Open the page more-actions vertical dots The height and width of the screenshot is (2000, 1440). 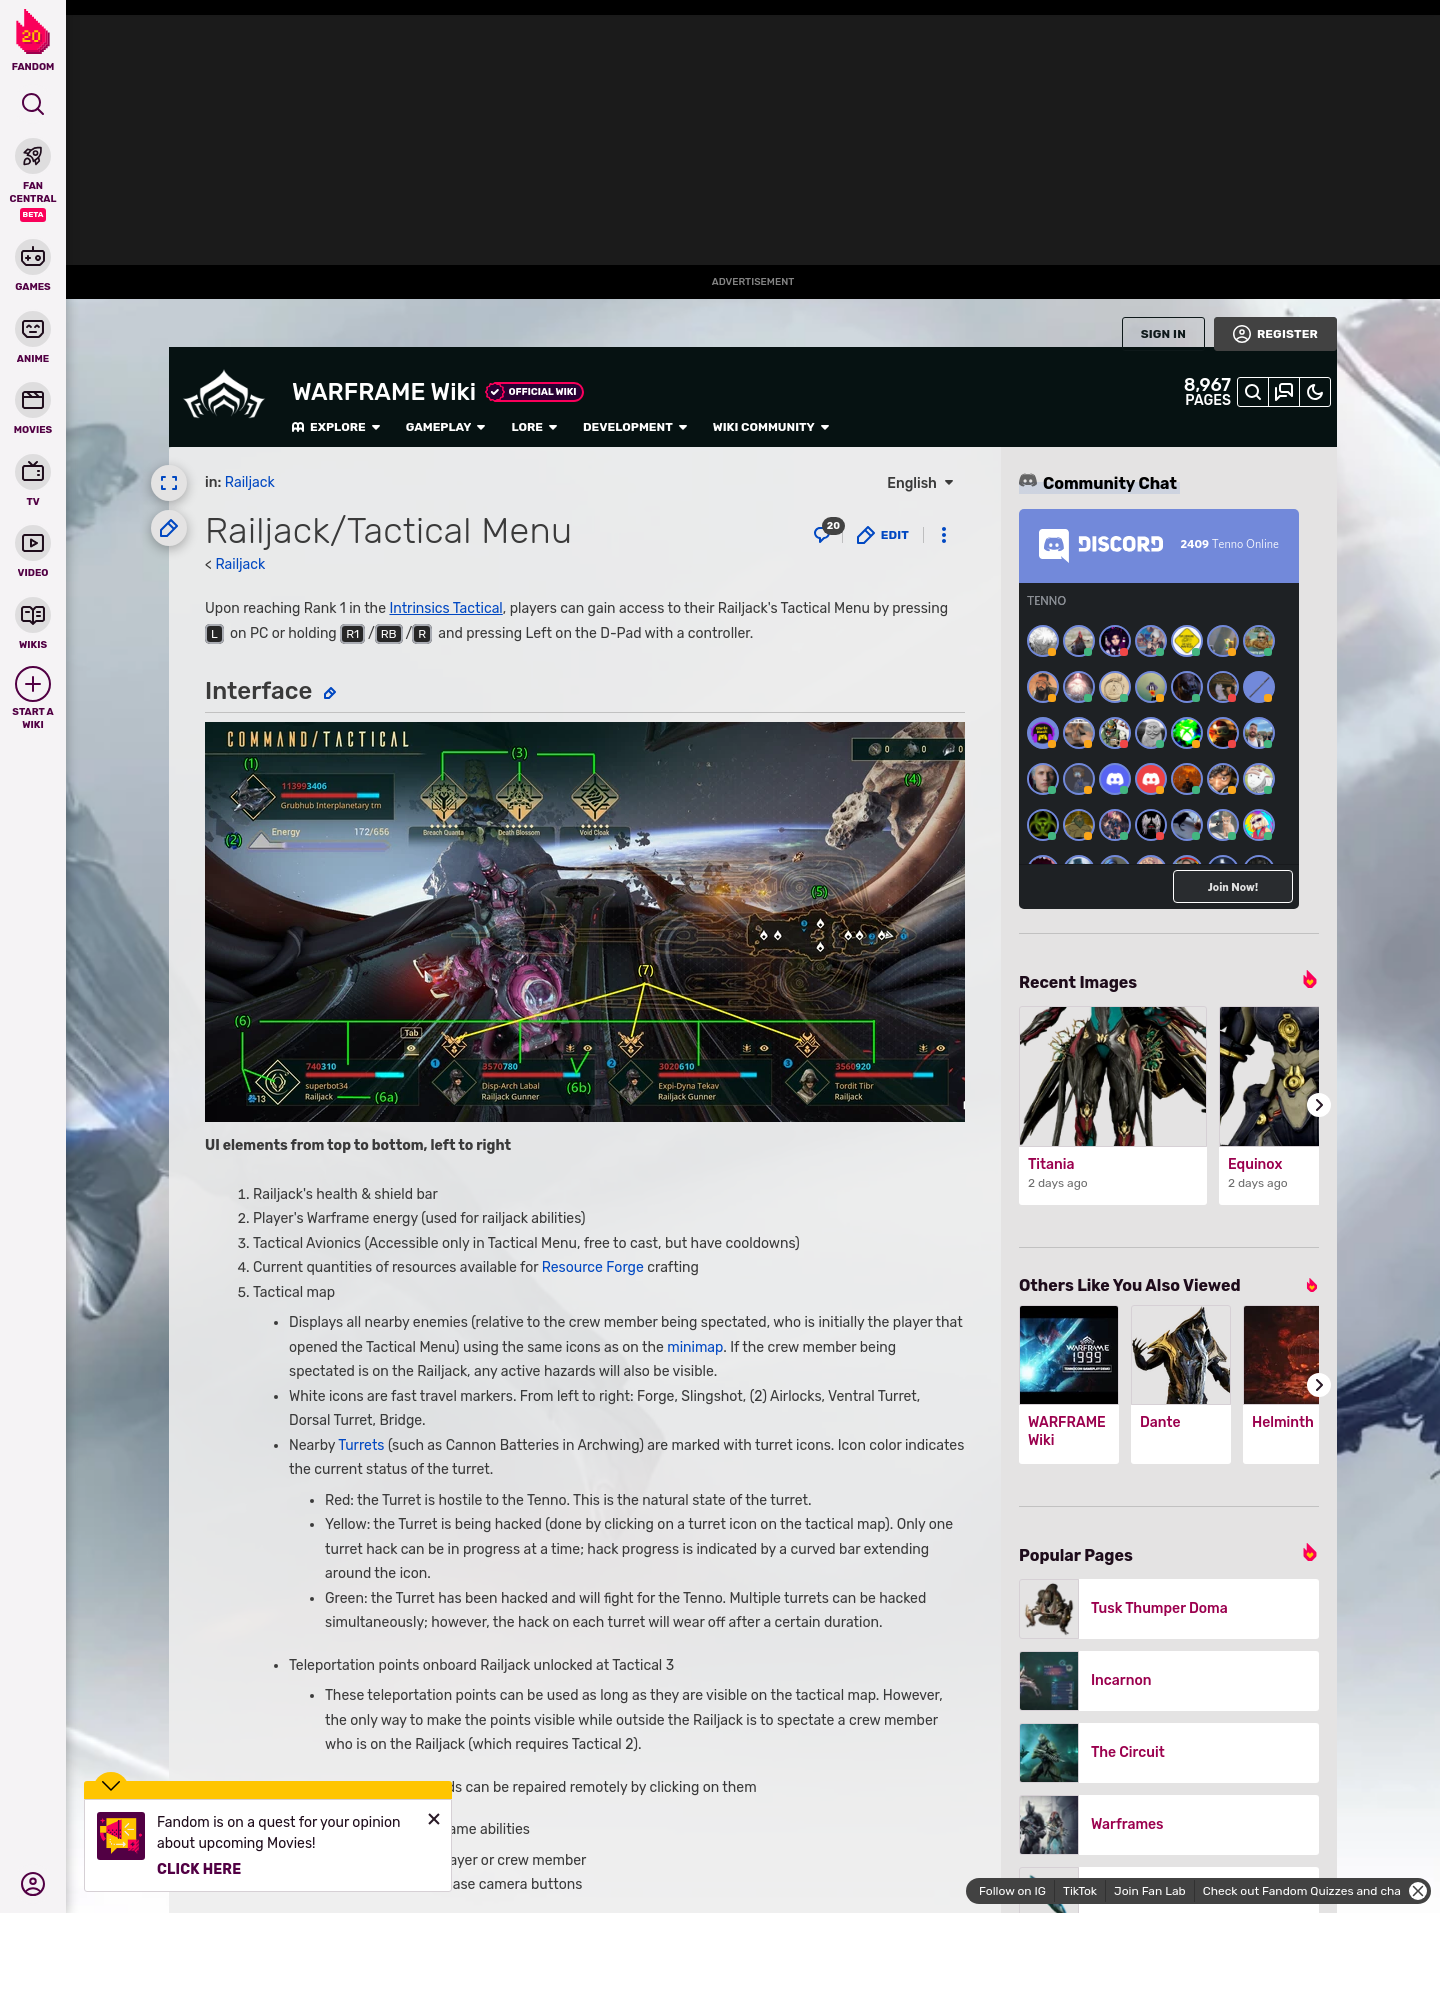(x=944, y=535)
